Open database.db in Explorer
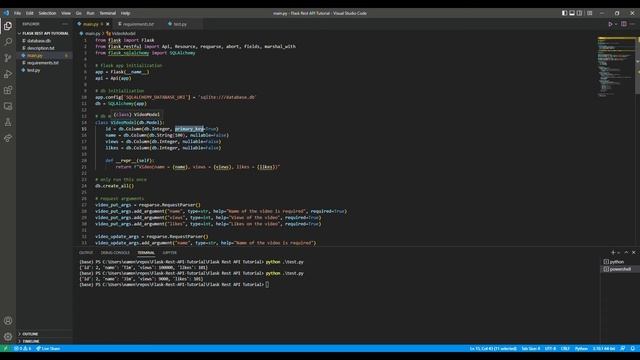This screenshot has width=640, height=360. click(x=45, y=41)
